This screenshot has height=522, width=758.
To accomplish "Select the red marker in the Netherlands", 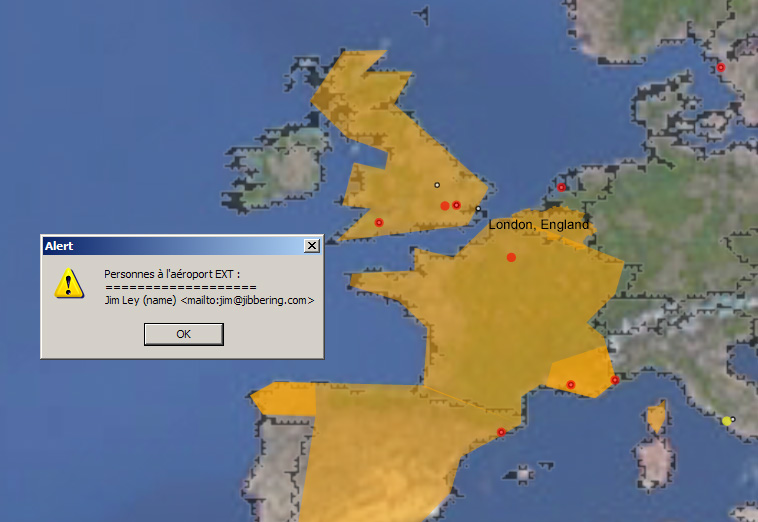I will coord(562,187).
